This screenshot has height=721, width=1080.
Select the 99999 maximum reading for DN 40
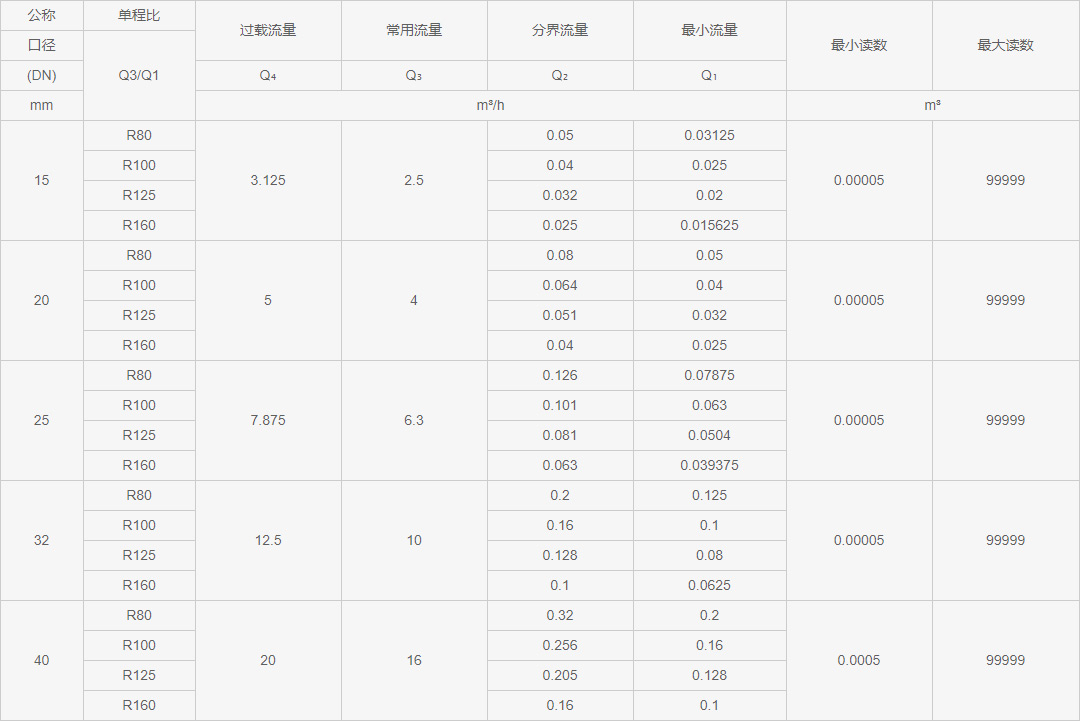(x=1004, y=660)
